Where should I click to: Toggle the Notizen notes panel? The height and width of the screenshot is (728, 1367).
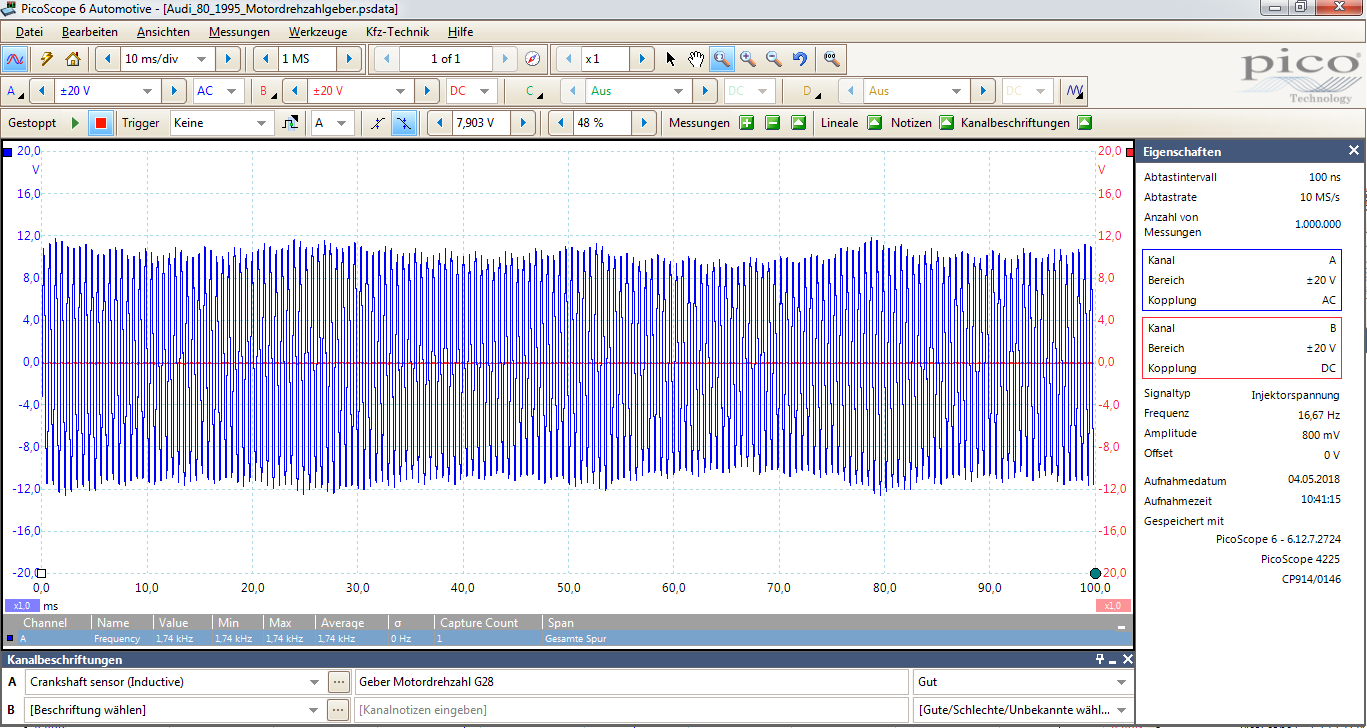coord(946,123)
